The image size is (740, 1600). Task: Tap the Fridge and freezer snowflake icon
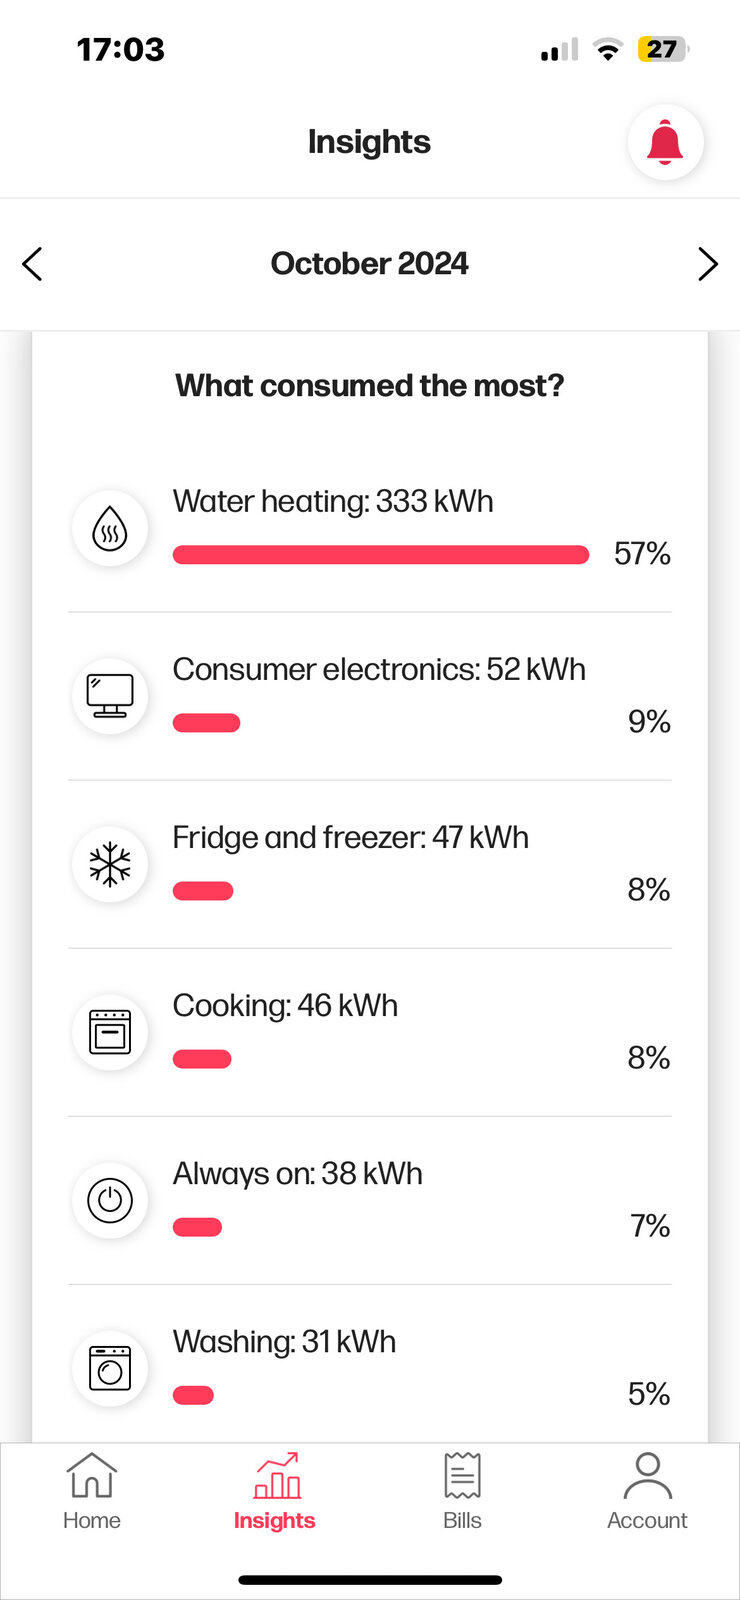pos(110,864)
